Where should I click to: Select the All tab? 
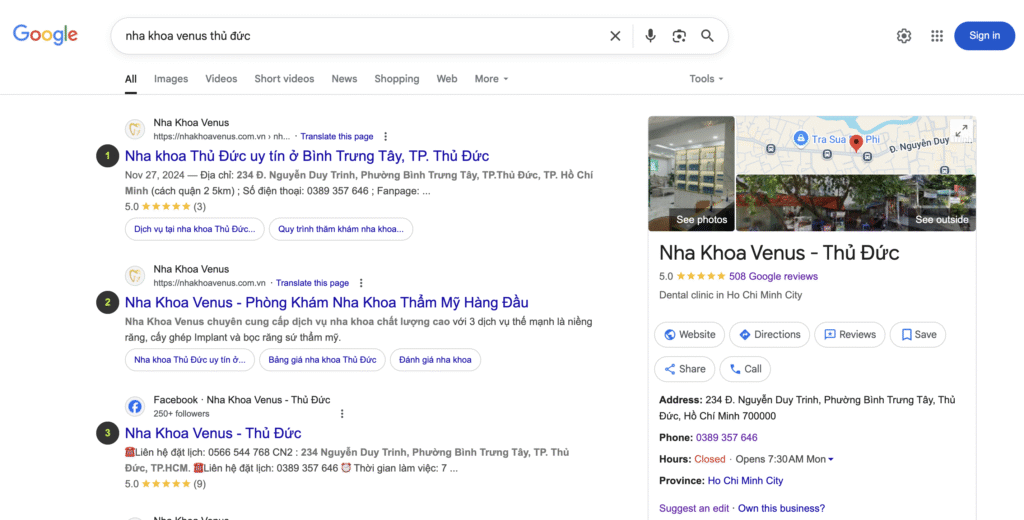click(x=131, y=78)
